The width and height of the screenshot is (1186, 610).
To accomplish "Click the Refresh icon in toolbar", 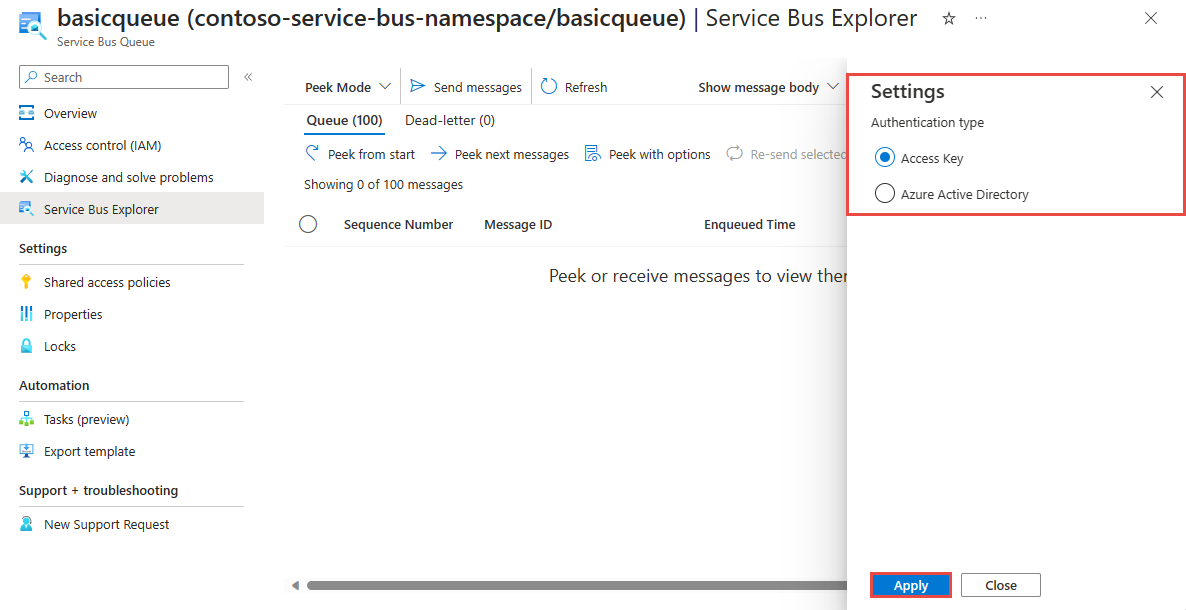I will (549, 87).
